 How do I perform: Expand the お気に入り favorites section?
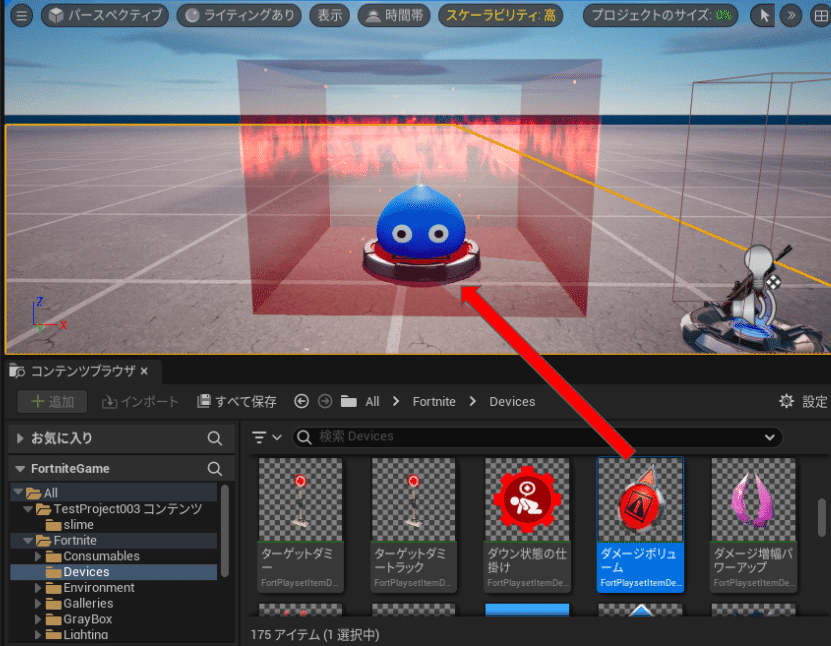20,438
